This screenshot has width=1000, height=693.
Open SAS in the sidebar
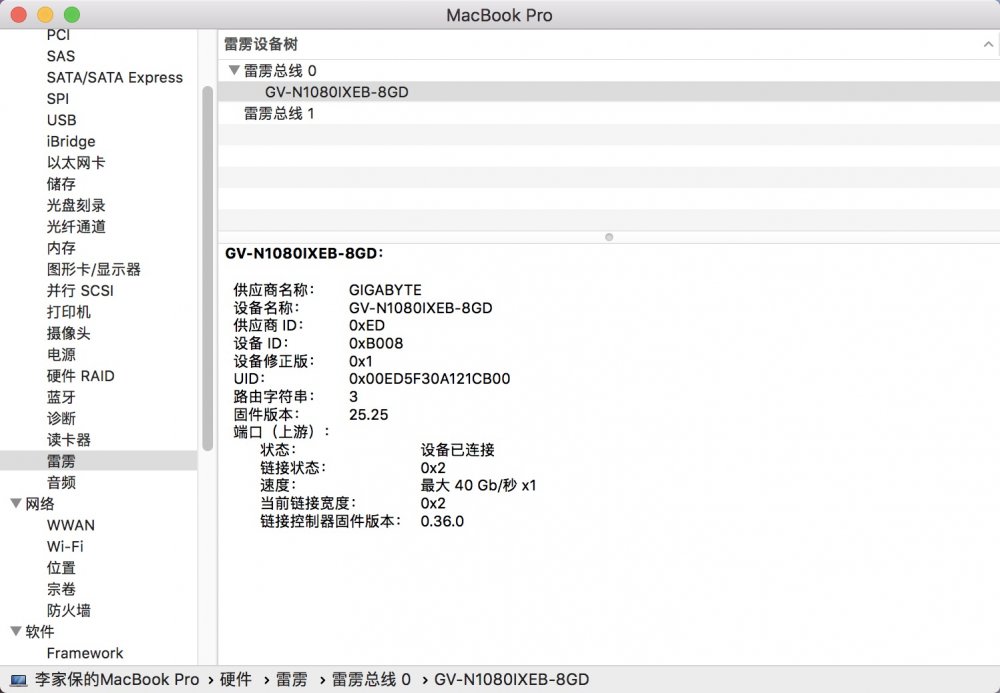click(x=61, y=56)
